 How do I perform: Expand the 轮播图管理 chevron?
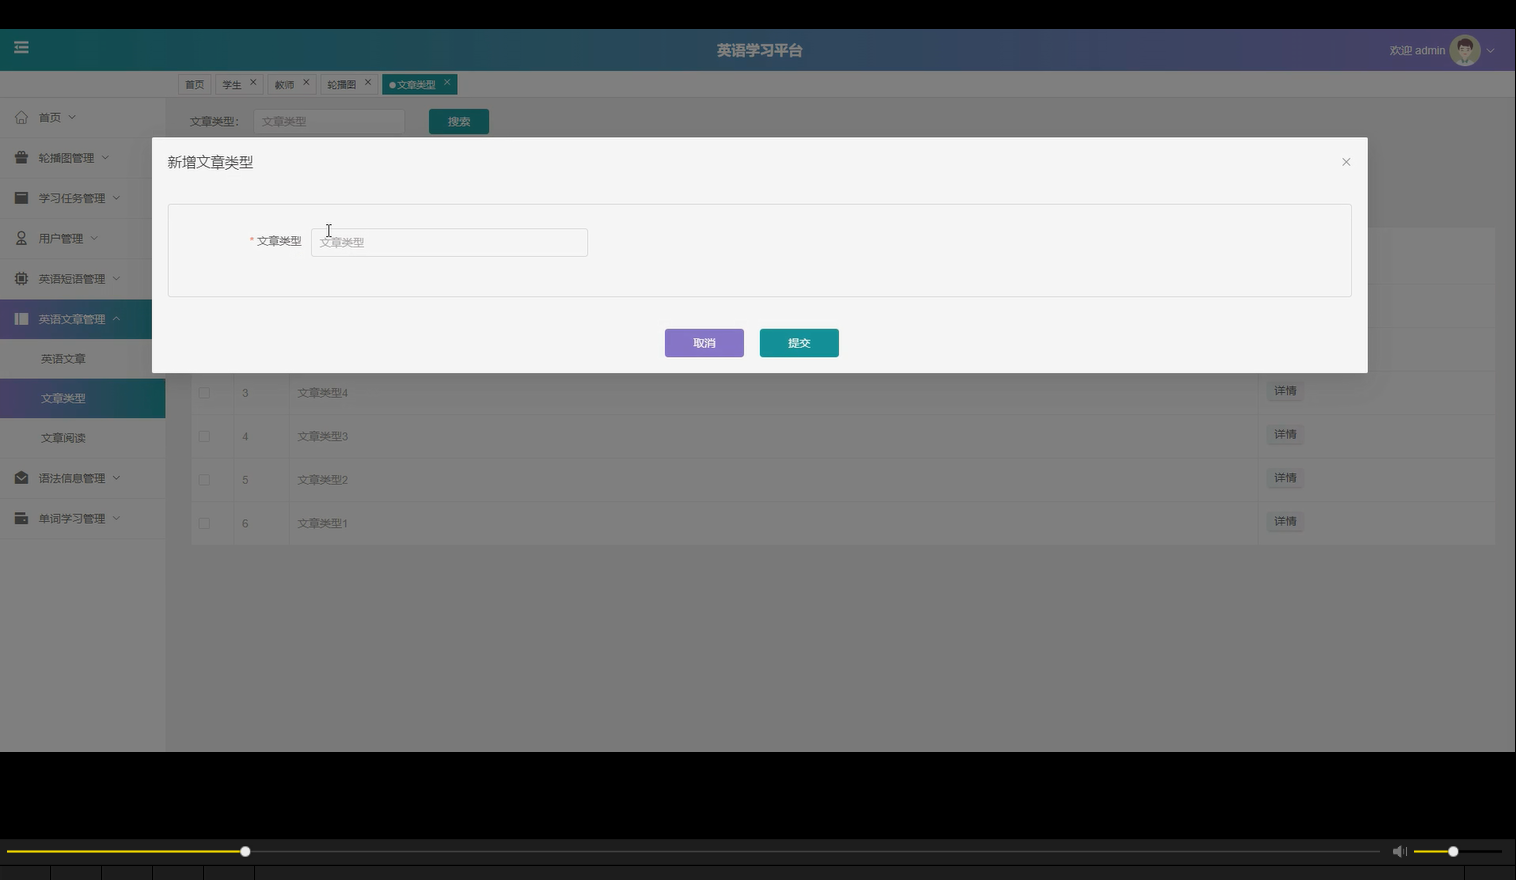point(105,157)
